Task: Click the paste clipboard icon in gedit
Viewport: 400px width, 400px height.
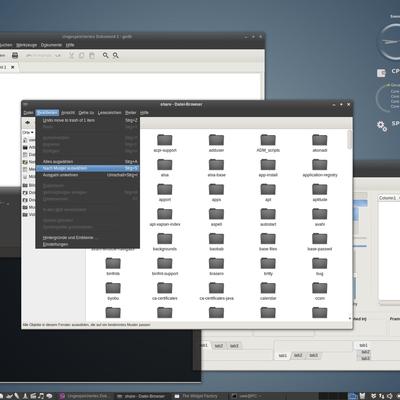Action: (x=92, y=55)
